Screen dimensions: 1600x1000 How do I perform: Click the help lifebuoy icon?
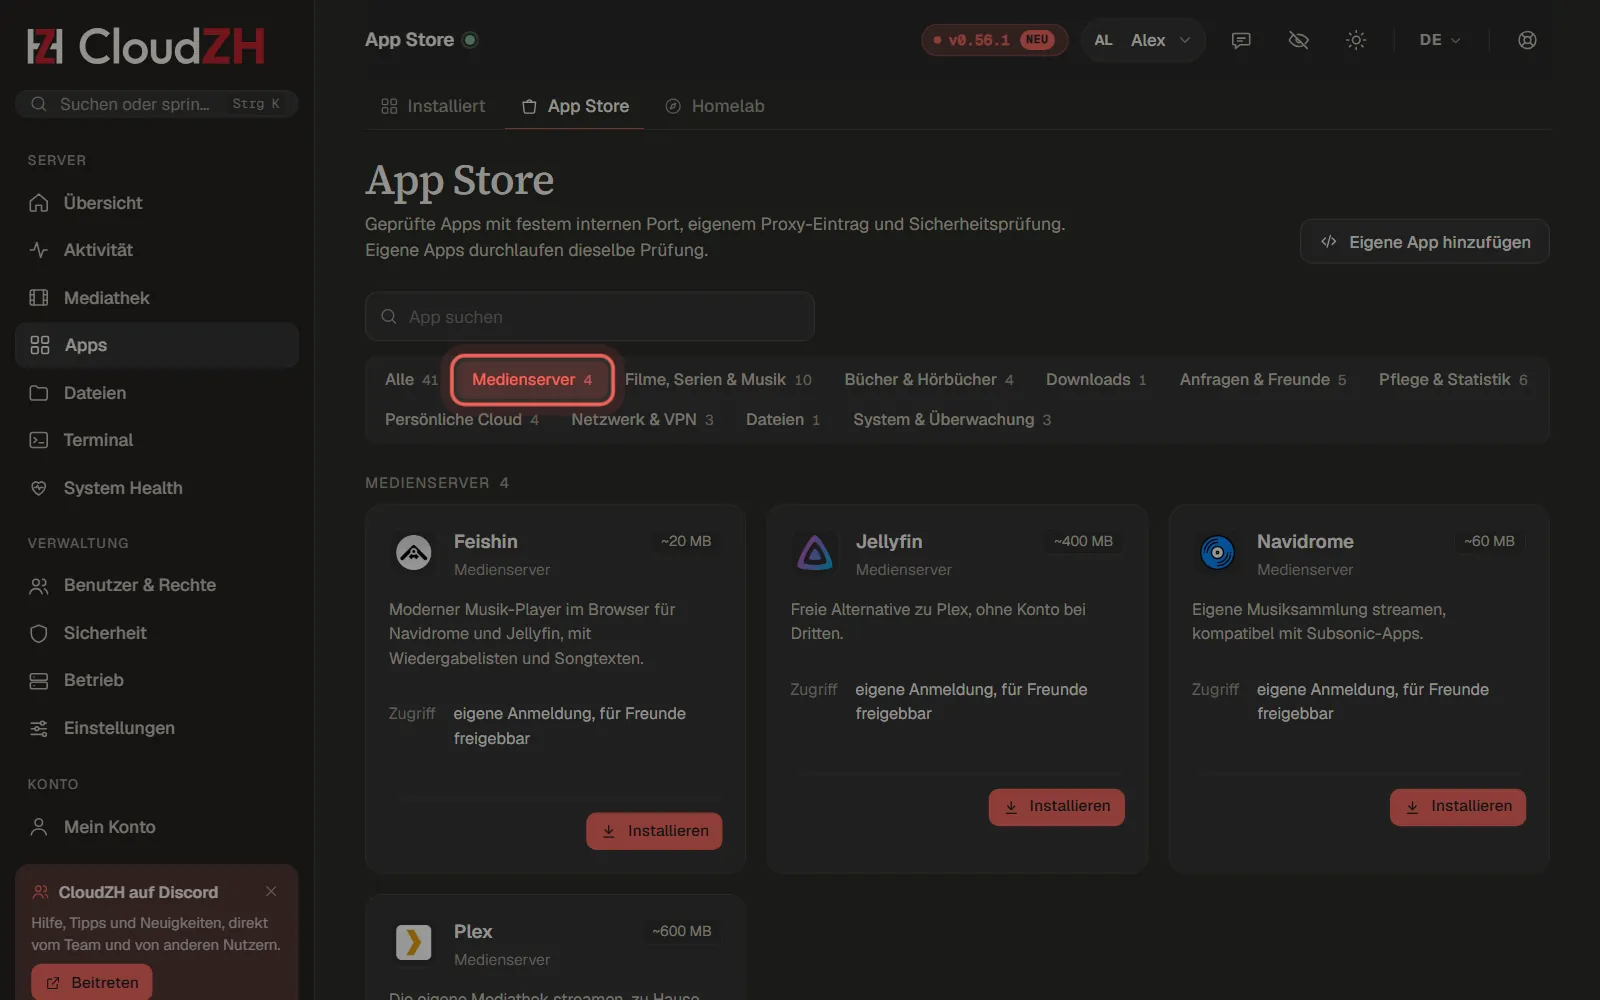pyautogui.click(x=1527, y=40)
